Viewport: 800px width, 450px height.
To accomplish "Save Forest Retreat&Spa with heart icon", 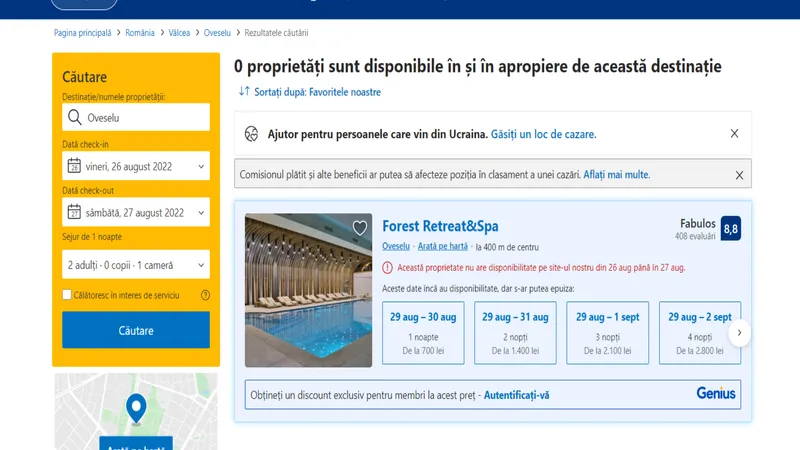I will [x=360, y=228].
